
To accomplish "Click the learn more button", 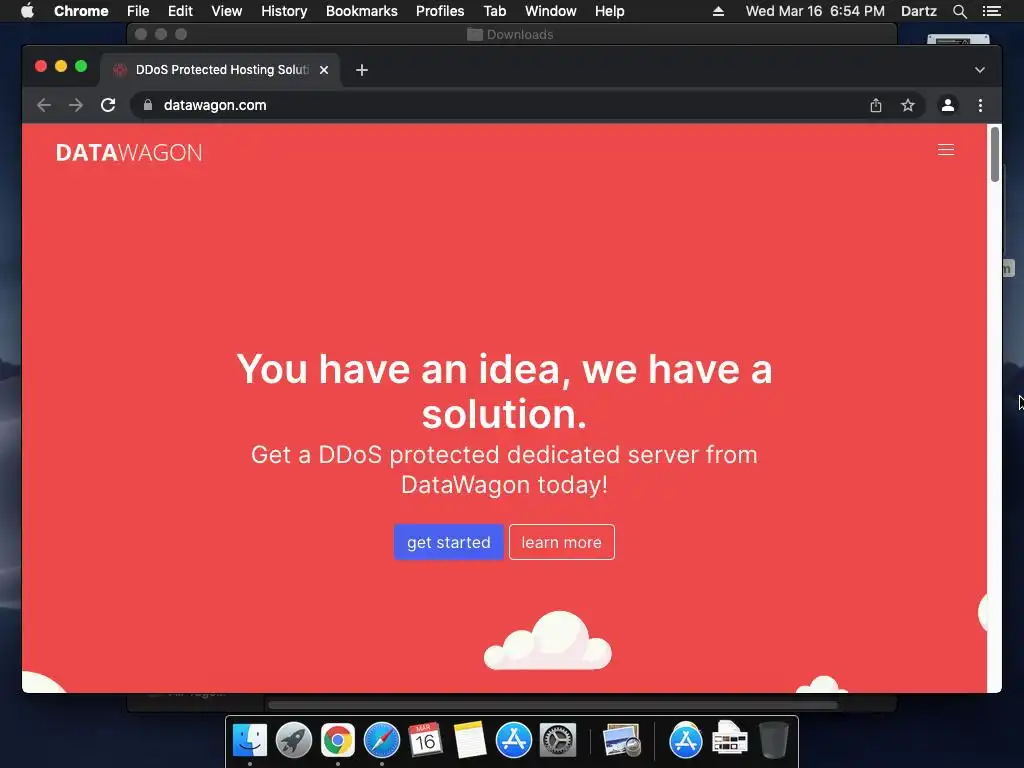I will click(562, 542).
